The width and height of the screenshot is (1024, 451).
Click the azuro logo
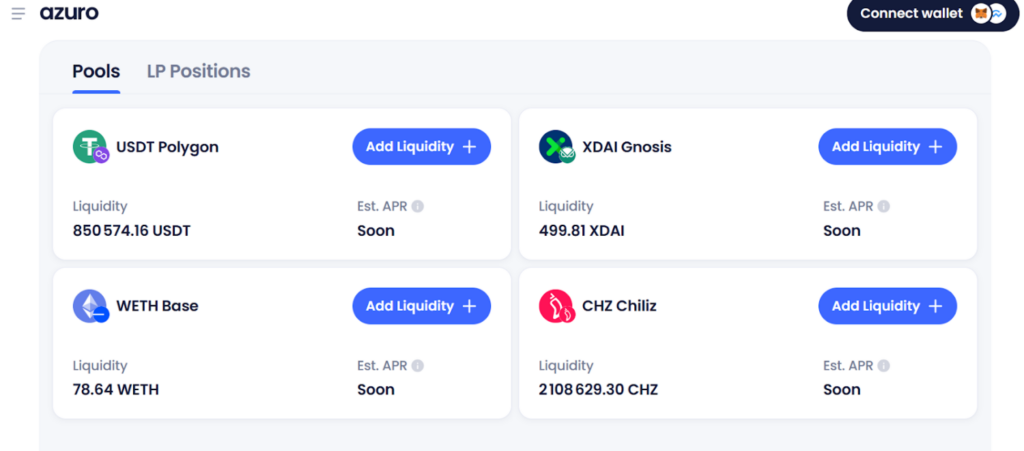69,13
